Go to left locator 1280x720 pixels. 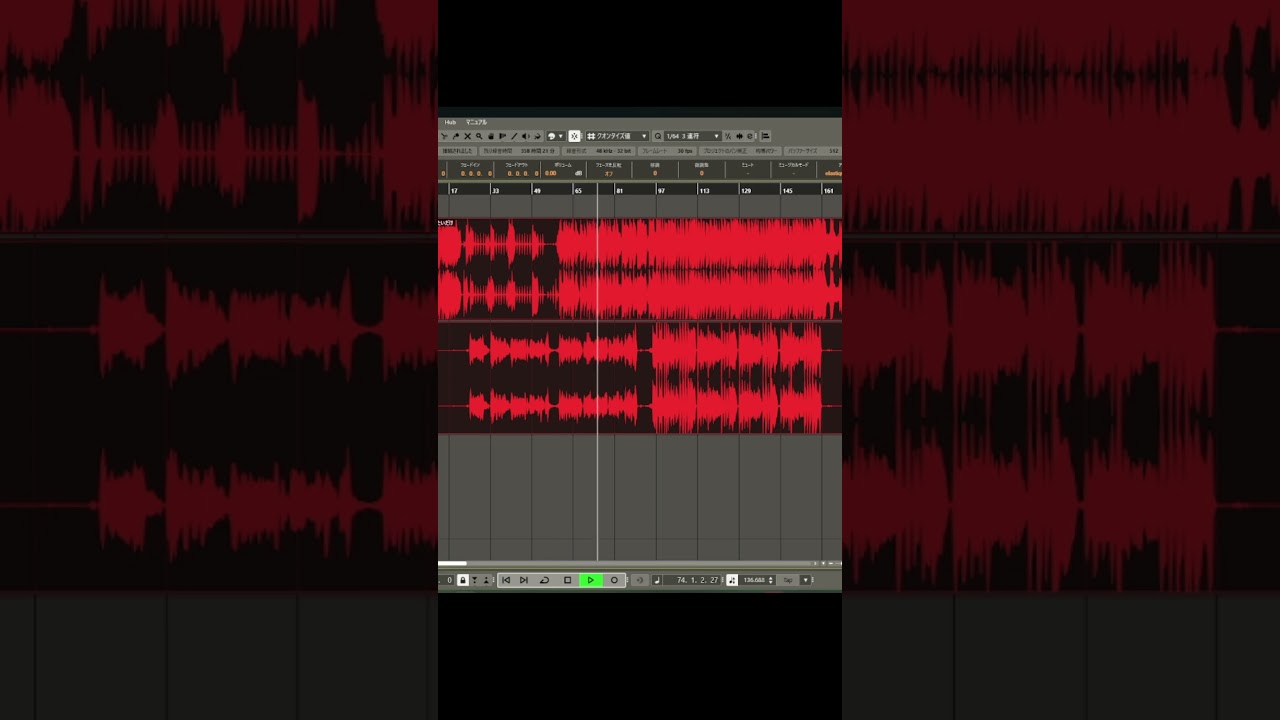click(x=506, y=580)
